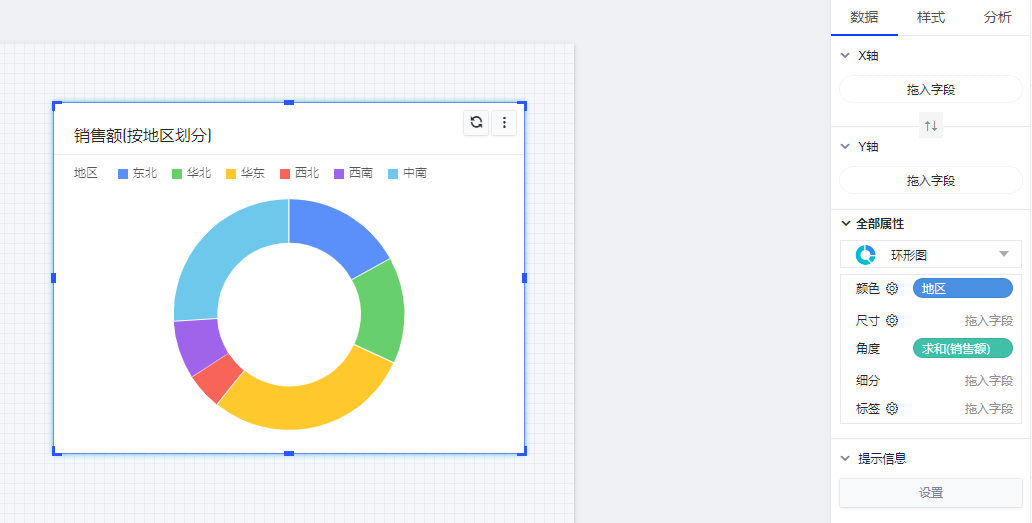Collapse the 全部属性 section
The height and width of the screenshot is (523, 1032).
pos(846,224)
